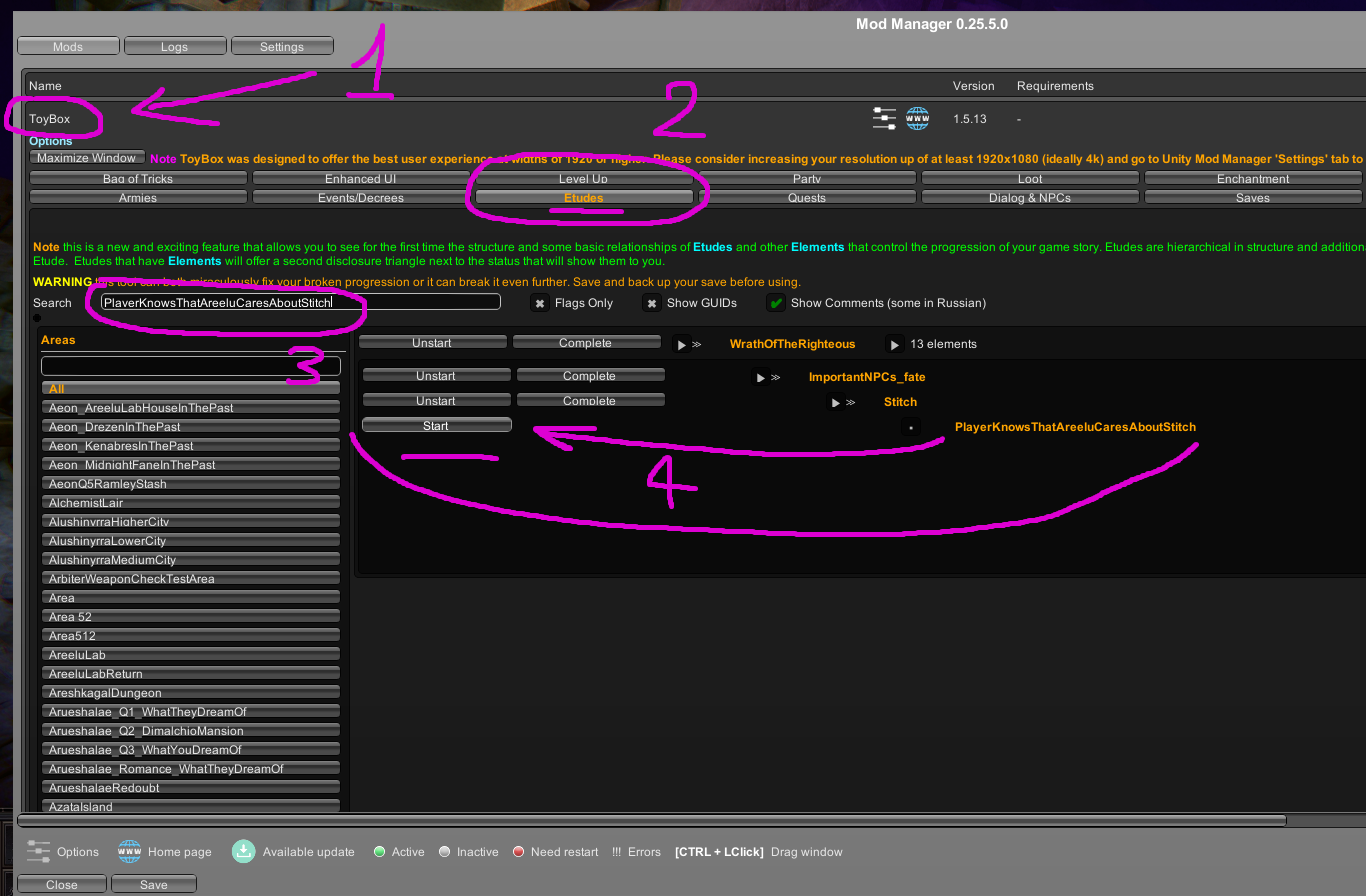This screenshot has height=896, width=1366.
Task: Select the Enhanced UI tab
Action: point(361,178)
